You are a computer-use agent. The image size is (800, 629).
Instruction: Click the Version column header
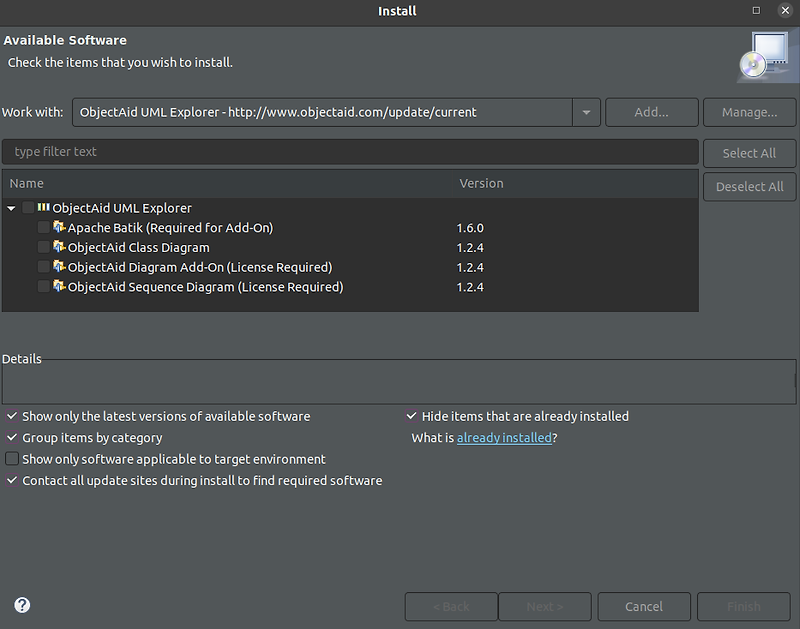576,184
